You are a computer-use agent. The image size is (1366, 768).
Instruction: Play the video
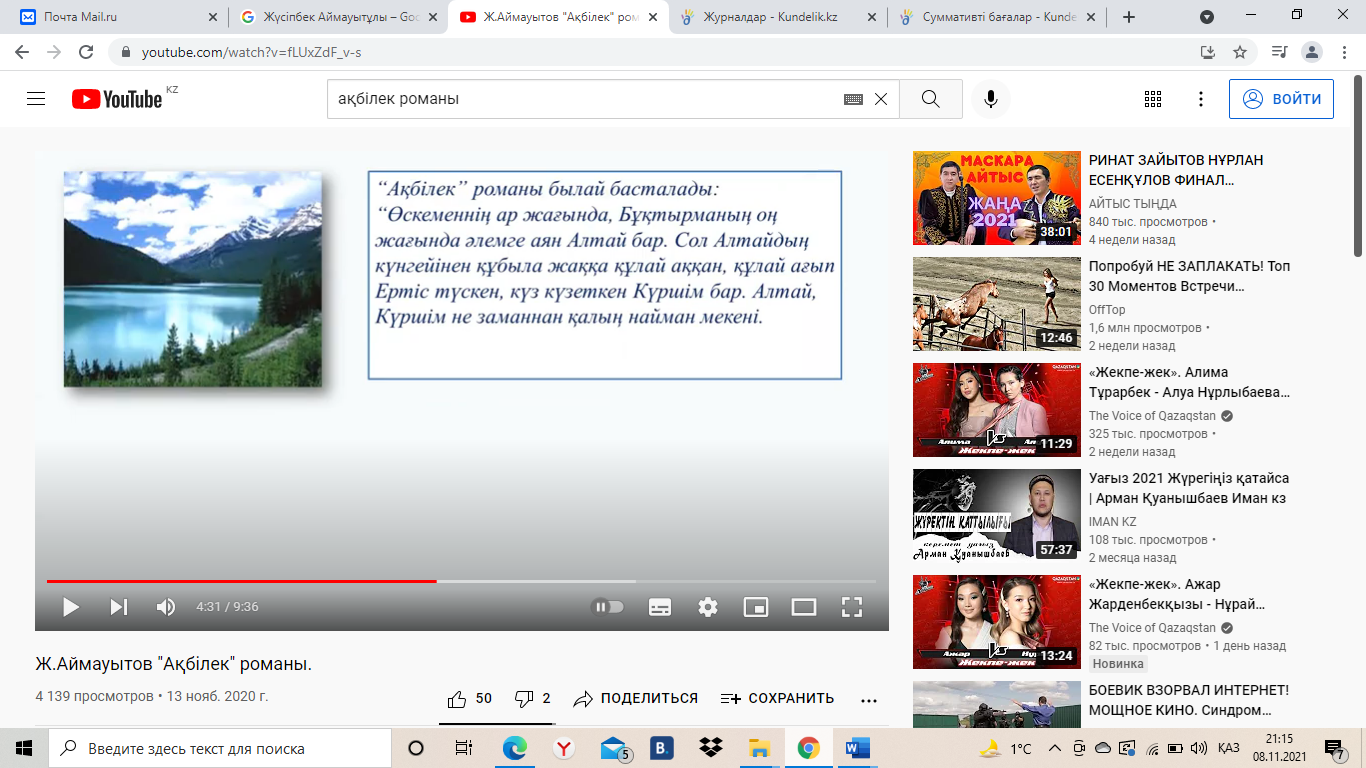tap(71, 607)
